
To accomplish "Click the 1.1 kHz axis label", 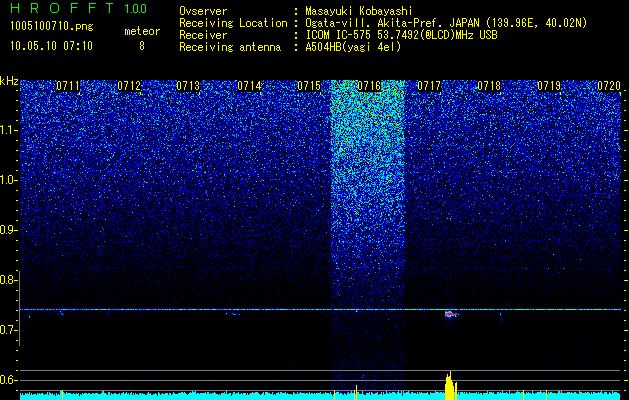I will point(8,130).
